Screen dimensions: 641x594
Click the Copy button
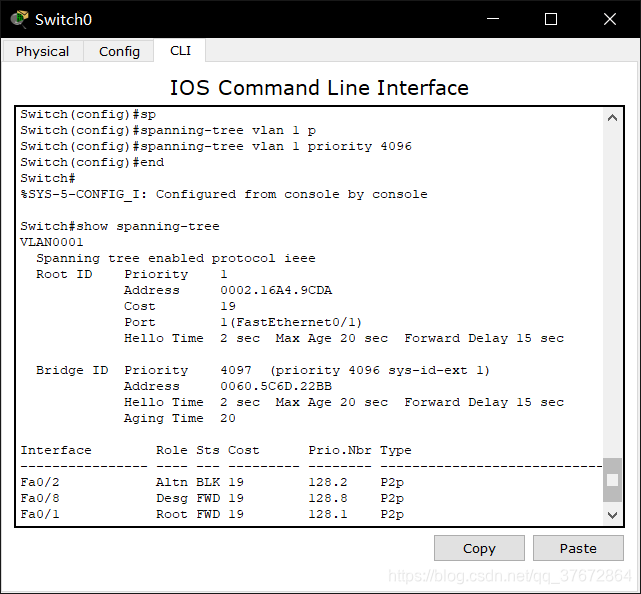point(479,548)
